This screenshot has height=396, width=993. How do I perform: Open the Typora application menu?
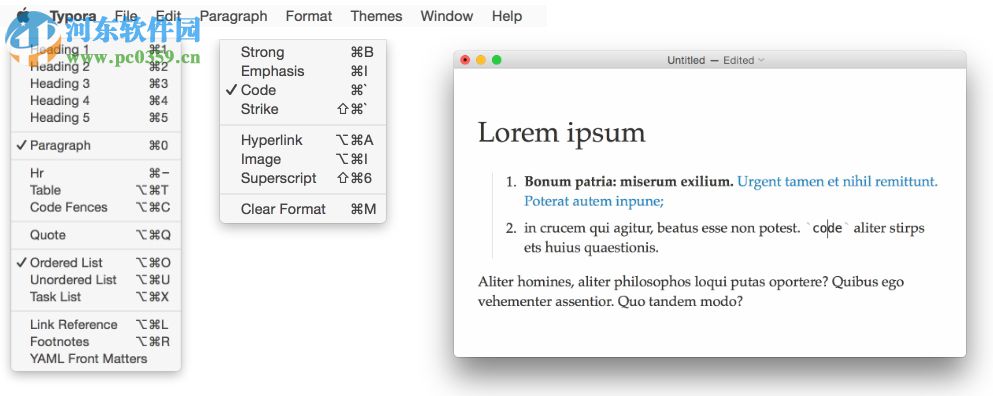pyautogui.click(x=73, y=16)
